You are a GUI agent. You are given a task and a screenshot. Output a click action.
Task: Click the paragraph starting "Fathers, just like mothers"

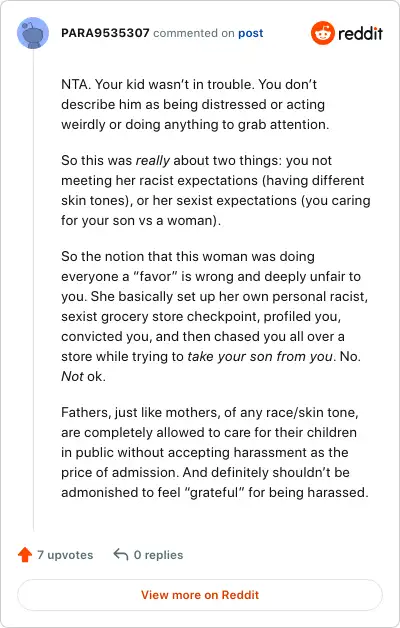click(x=215, y=453)
